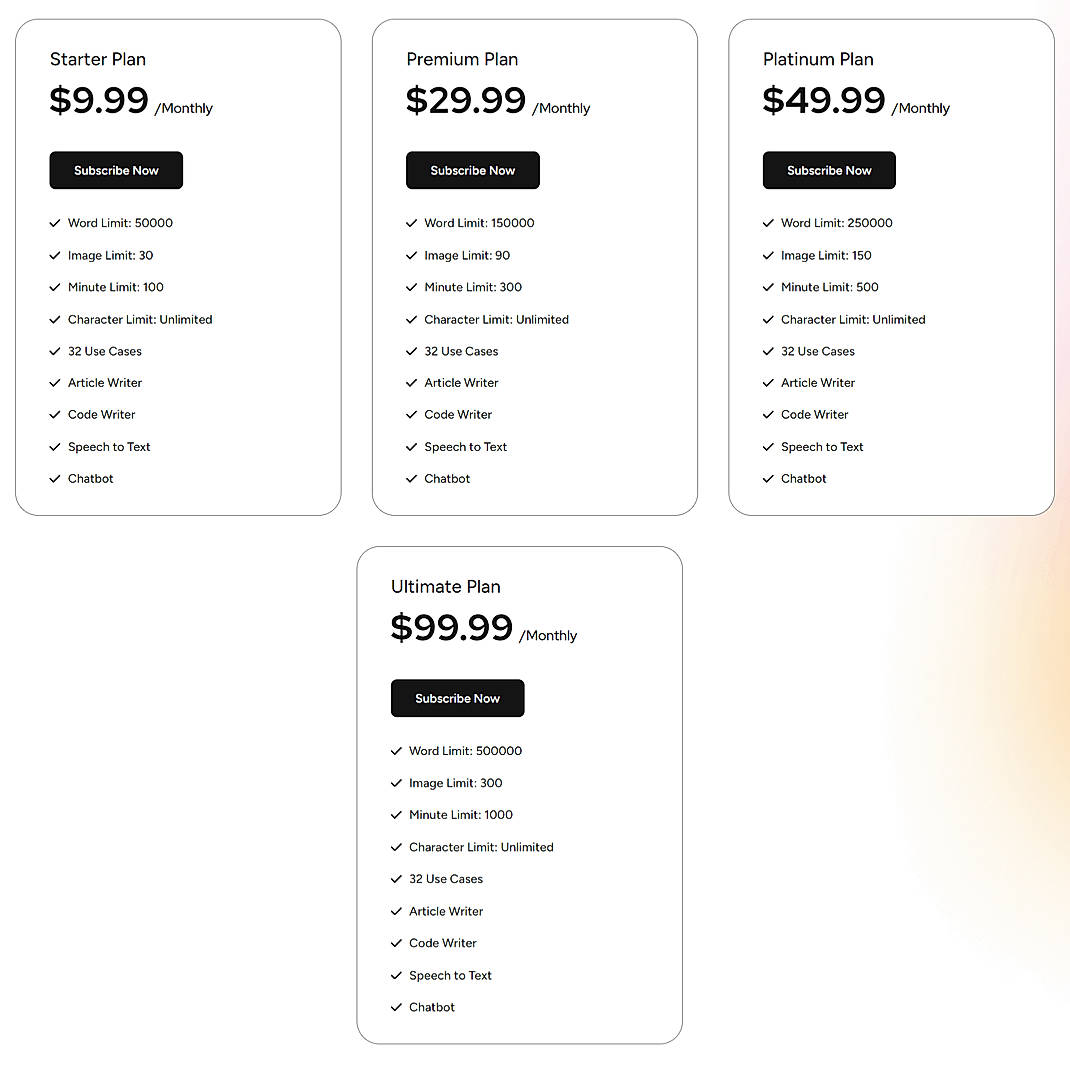Click the checkmark beside Word Limit: 500000
The height and width of the screenshot is (1068, 1070).
[x=396, y=751]
